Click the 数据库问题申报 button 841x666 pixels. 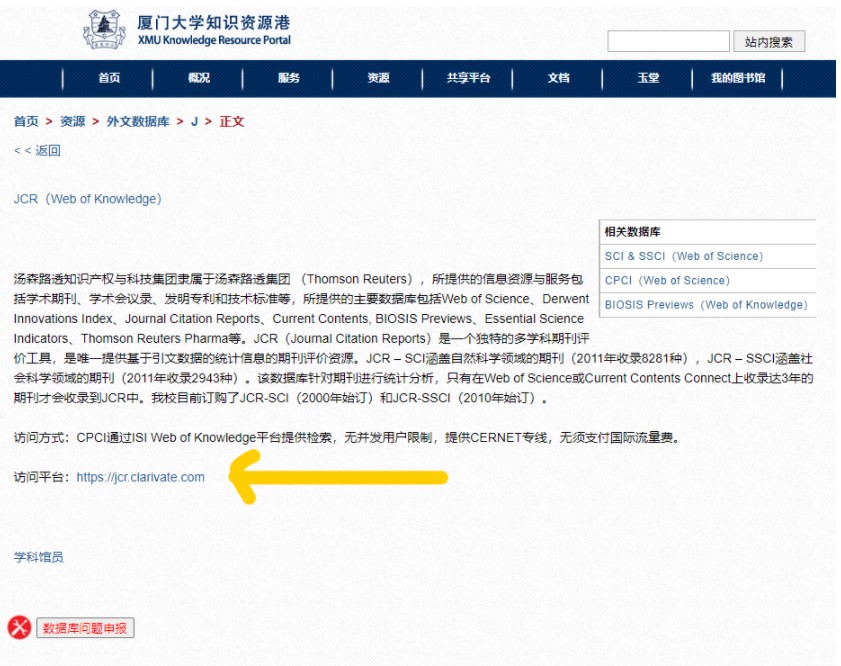(85, 628)
